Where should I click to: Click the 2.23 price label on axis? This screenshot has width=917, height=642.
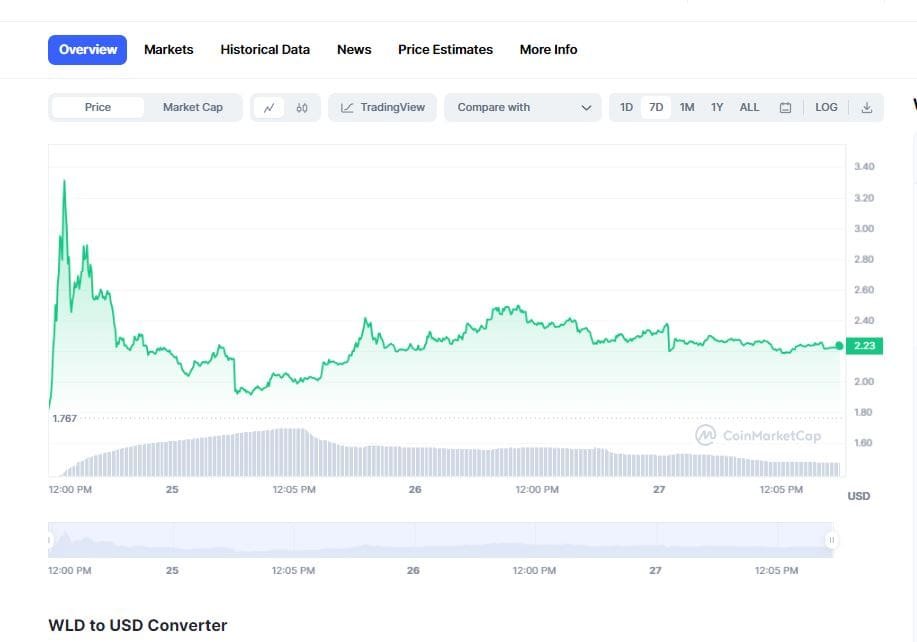(864, 345)
